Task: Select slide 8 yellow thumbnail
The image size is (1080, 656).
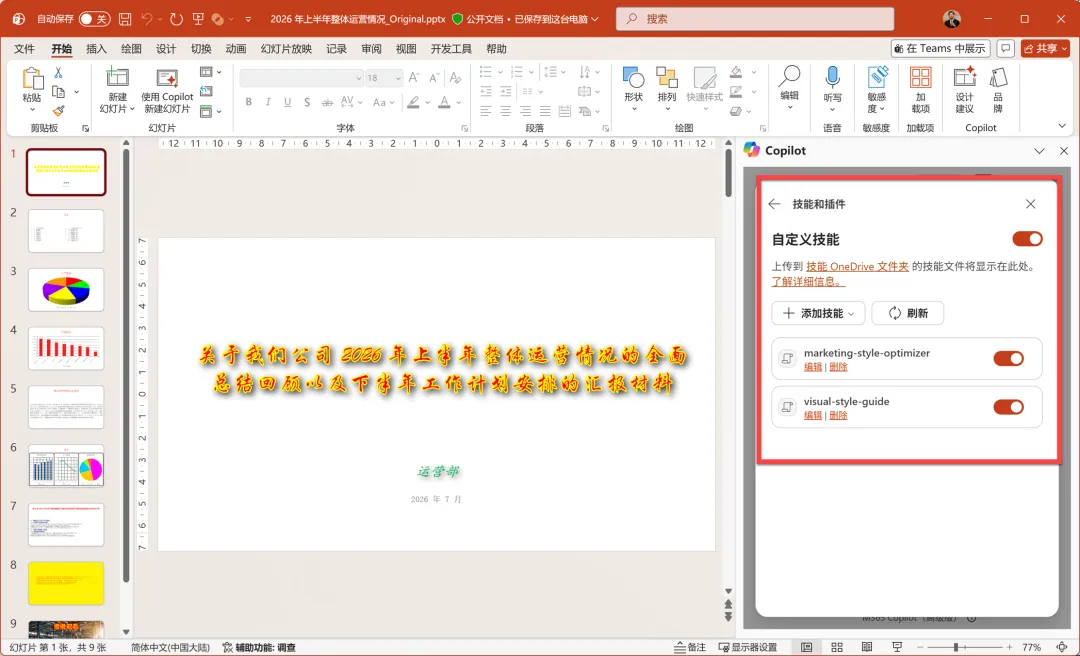Action: [x=66, y=583]
